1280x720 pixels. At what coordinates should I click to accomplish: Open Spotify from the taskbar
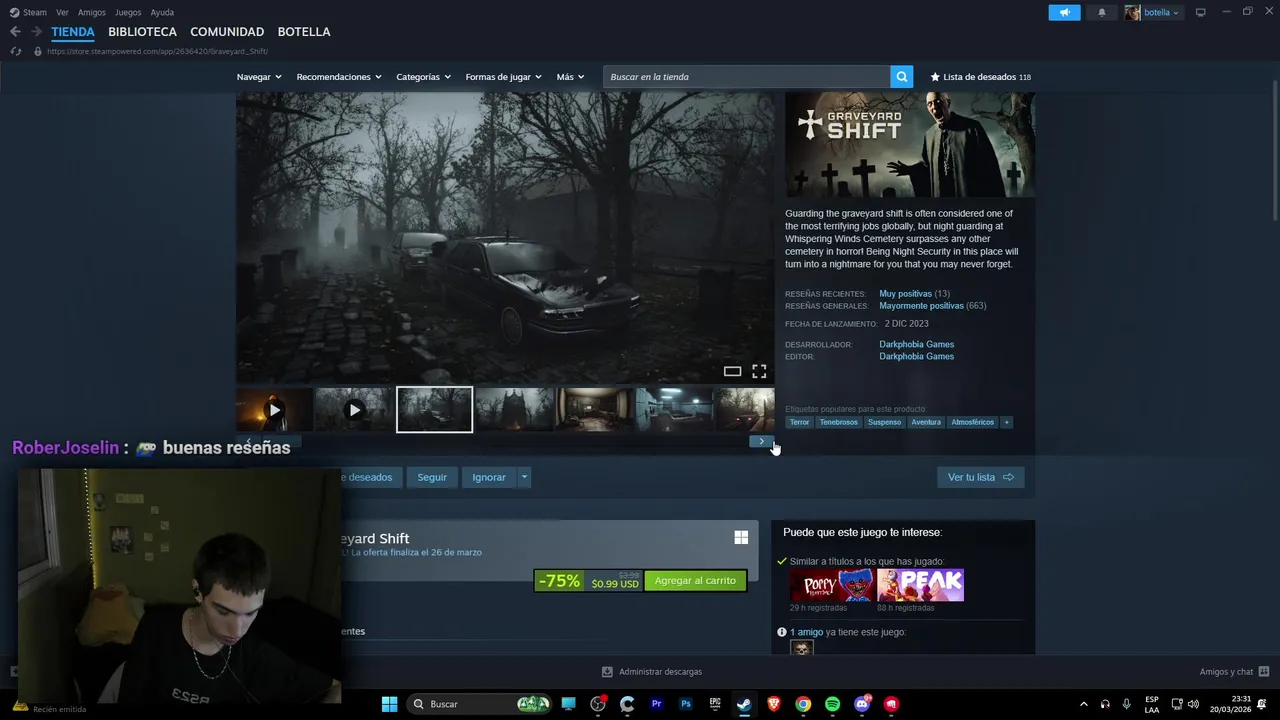coord(832,704)
